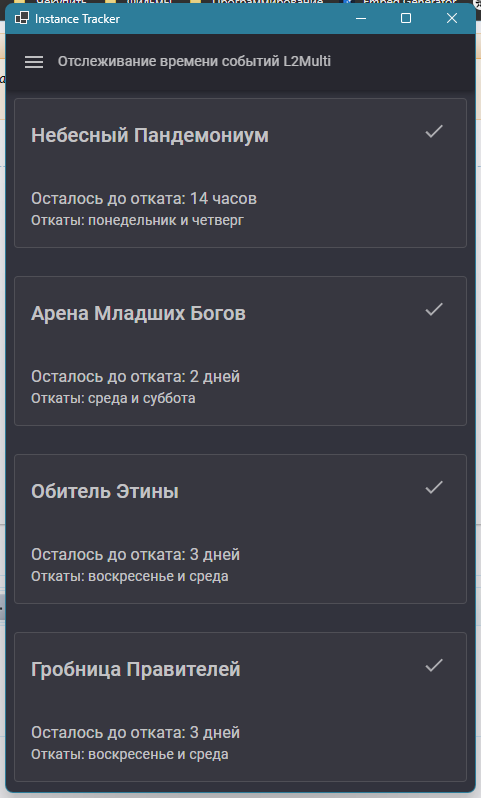The height and width of the screenshot is (798, 481).
Task: Click Гробница Правителей воскресенье и среда text
Action: [x=158, y=755]
